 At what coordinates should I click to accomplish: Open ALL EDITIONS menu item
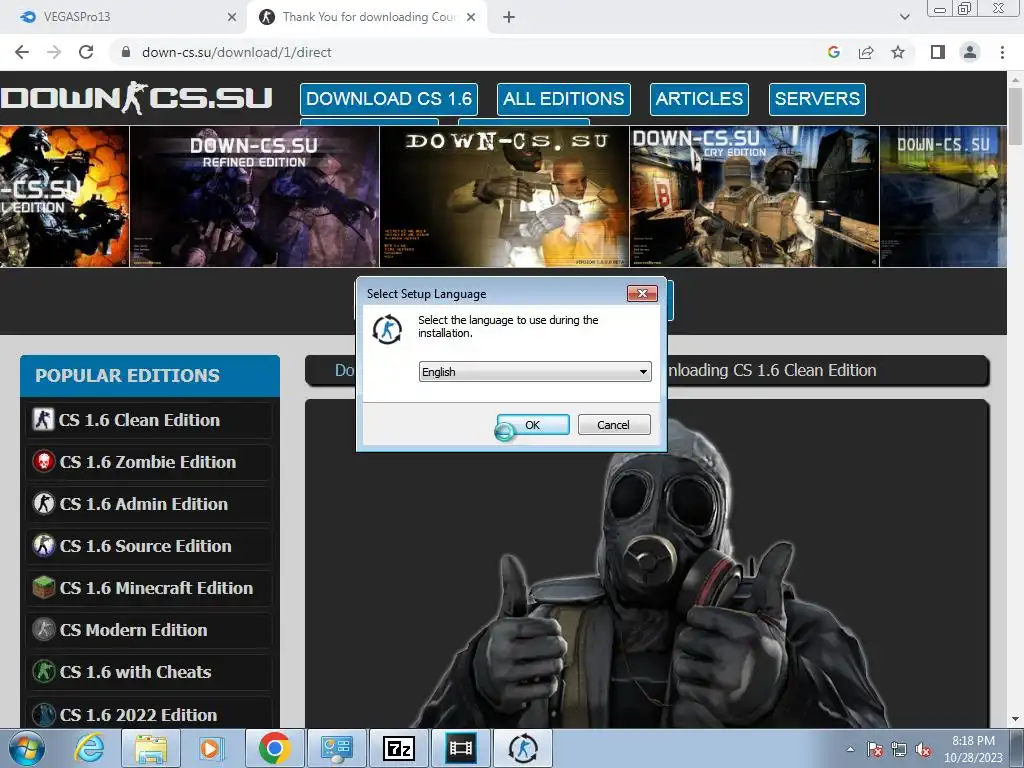click(x=564, y=99)
